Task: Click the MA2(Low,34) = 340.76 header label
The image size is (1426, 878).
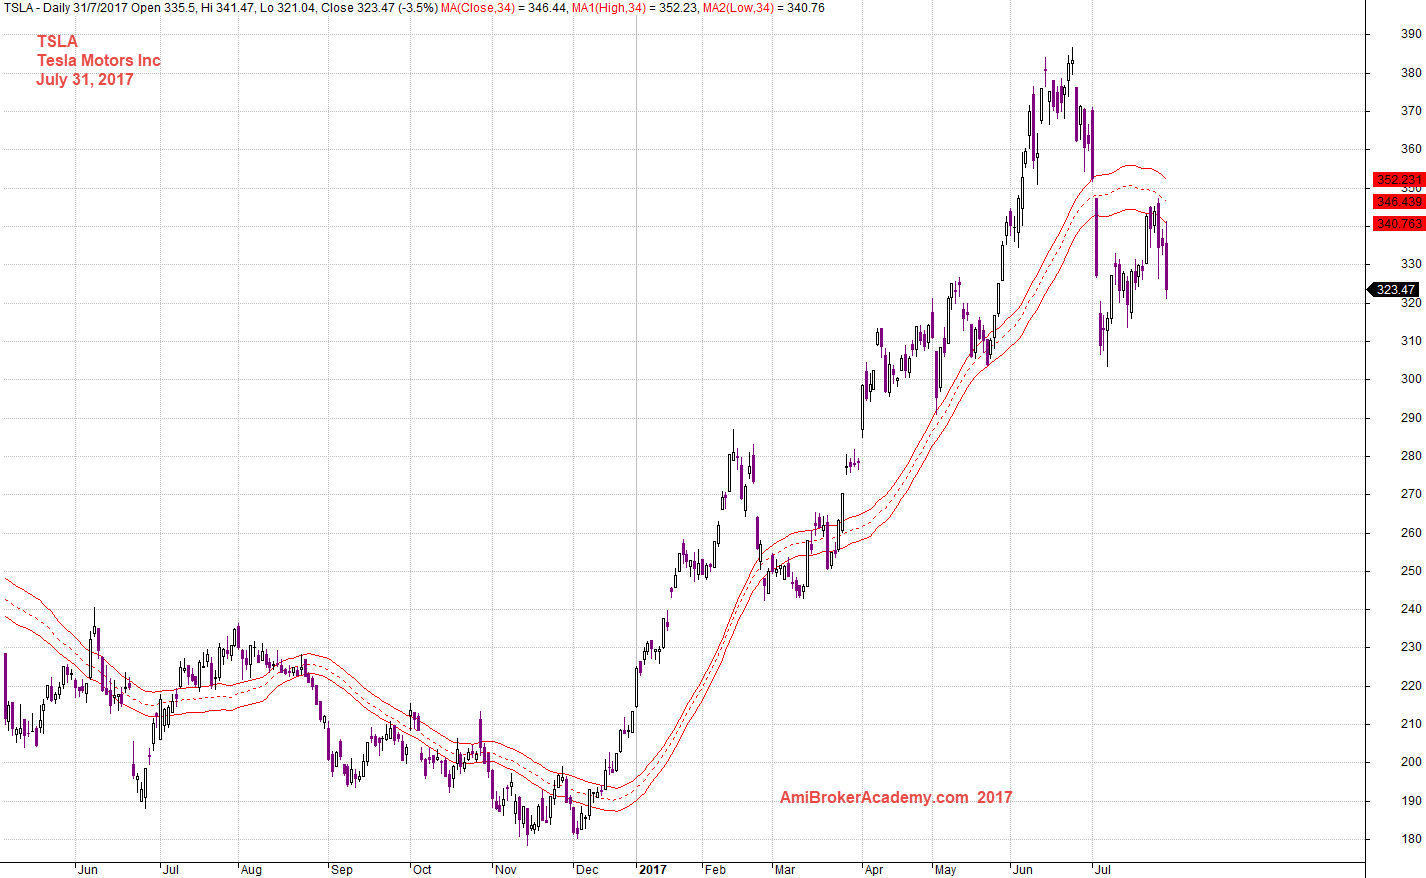Action: coord(764,8)
